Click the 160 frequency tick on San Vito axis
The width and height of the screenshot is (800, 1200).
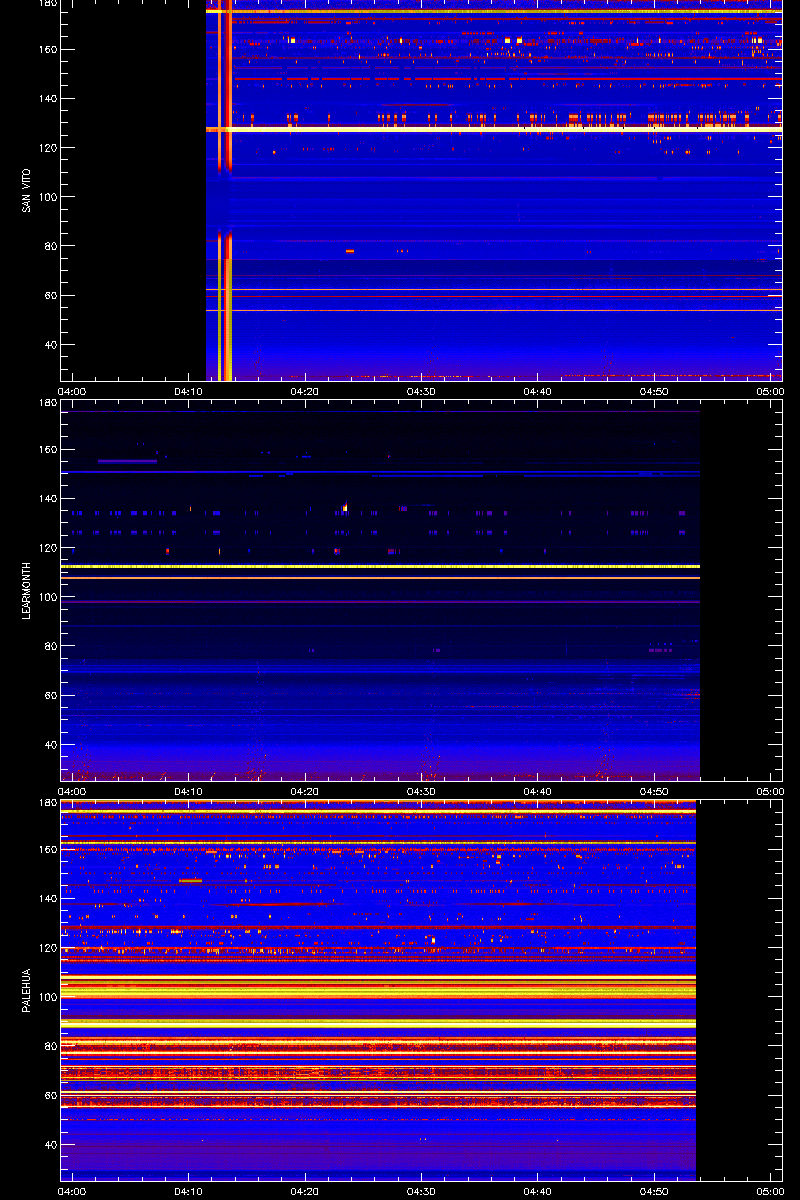point(47,49)
